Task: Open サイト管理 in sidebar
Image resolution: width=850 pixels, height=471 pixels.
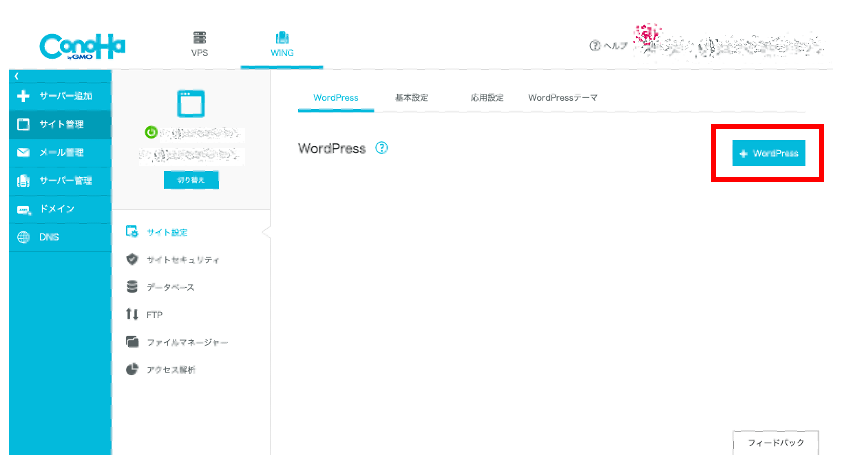Action: tap(60, 124)
